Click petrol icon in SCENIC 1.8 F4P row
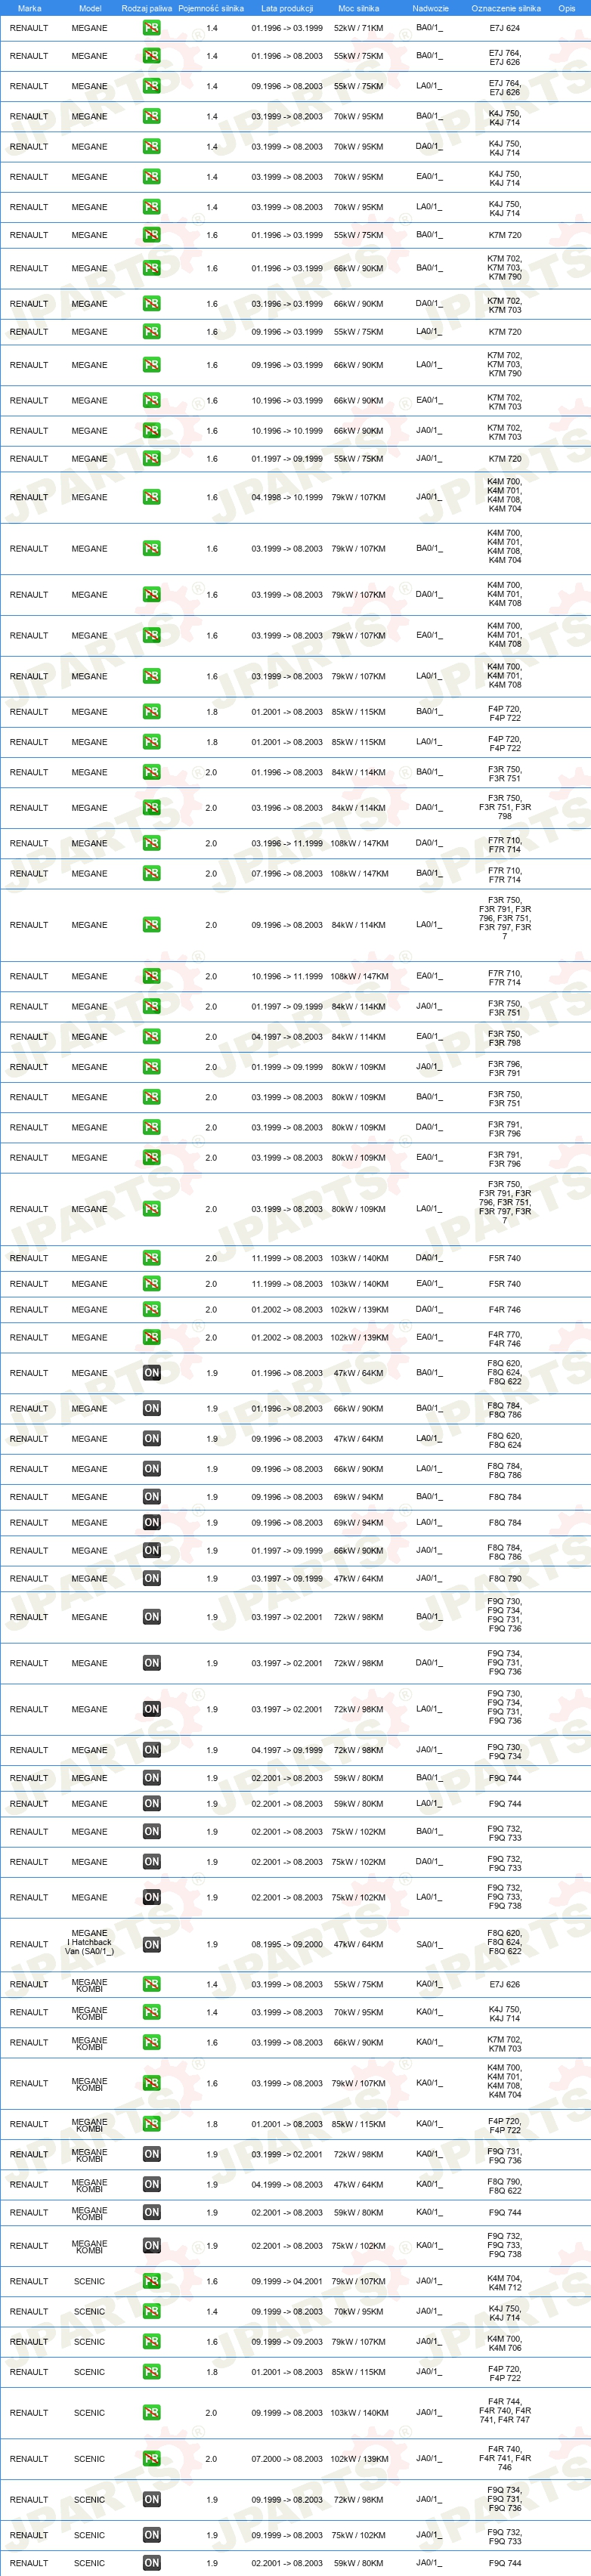This screenshot has height=2576, width=591. click(151, 2372)
